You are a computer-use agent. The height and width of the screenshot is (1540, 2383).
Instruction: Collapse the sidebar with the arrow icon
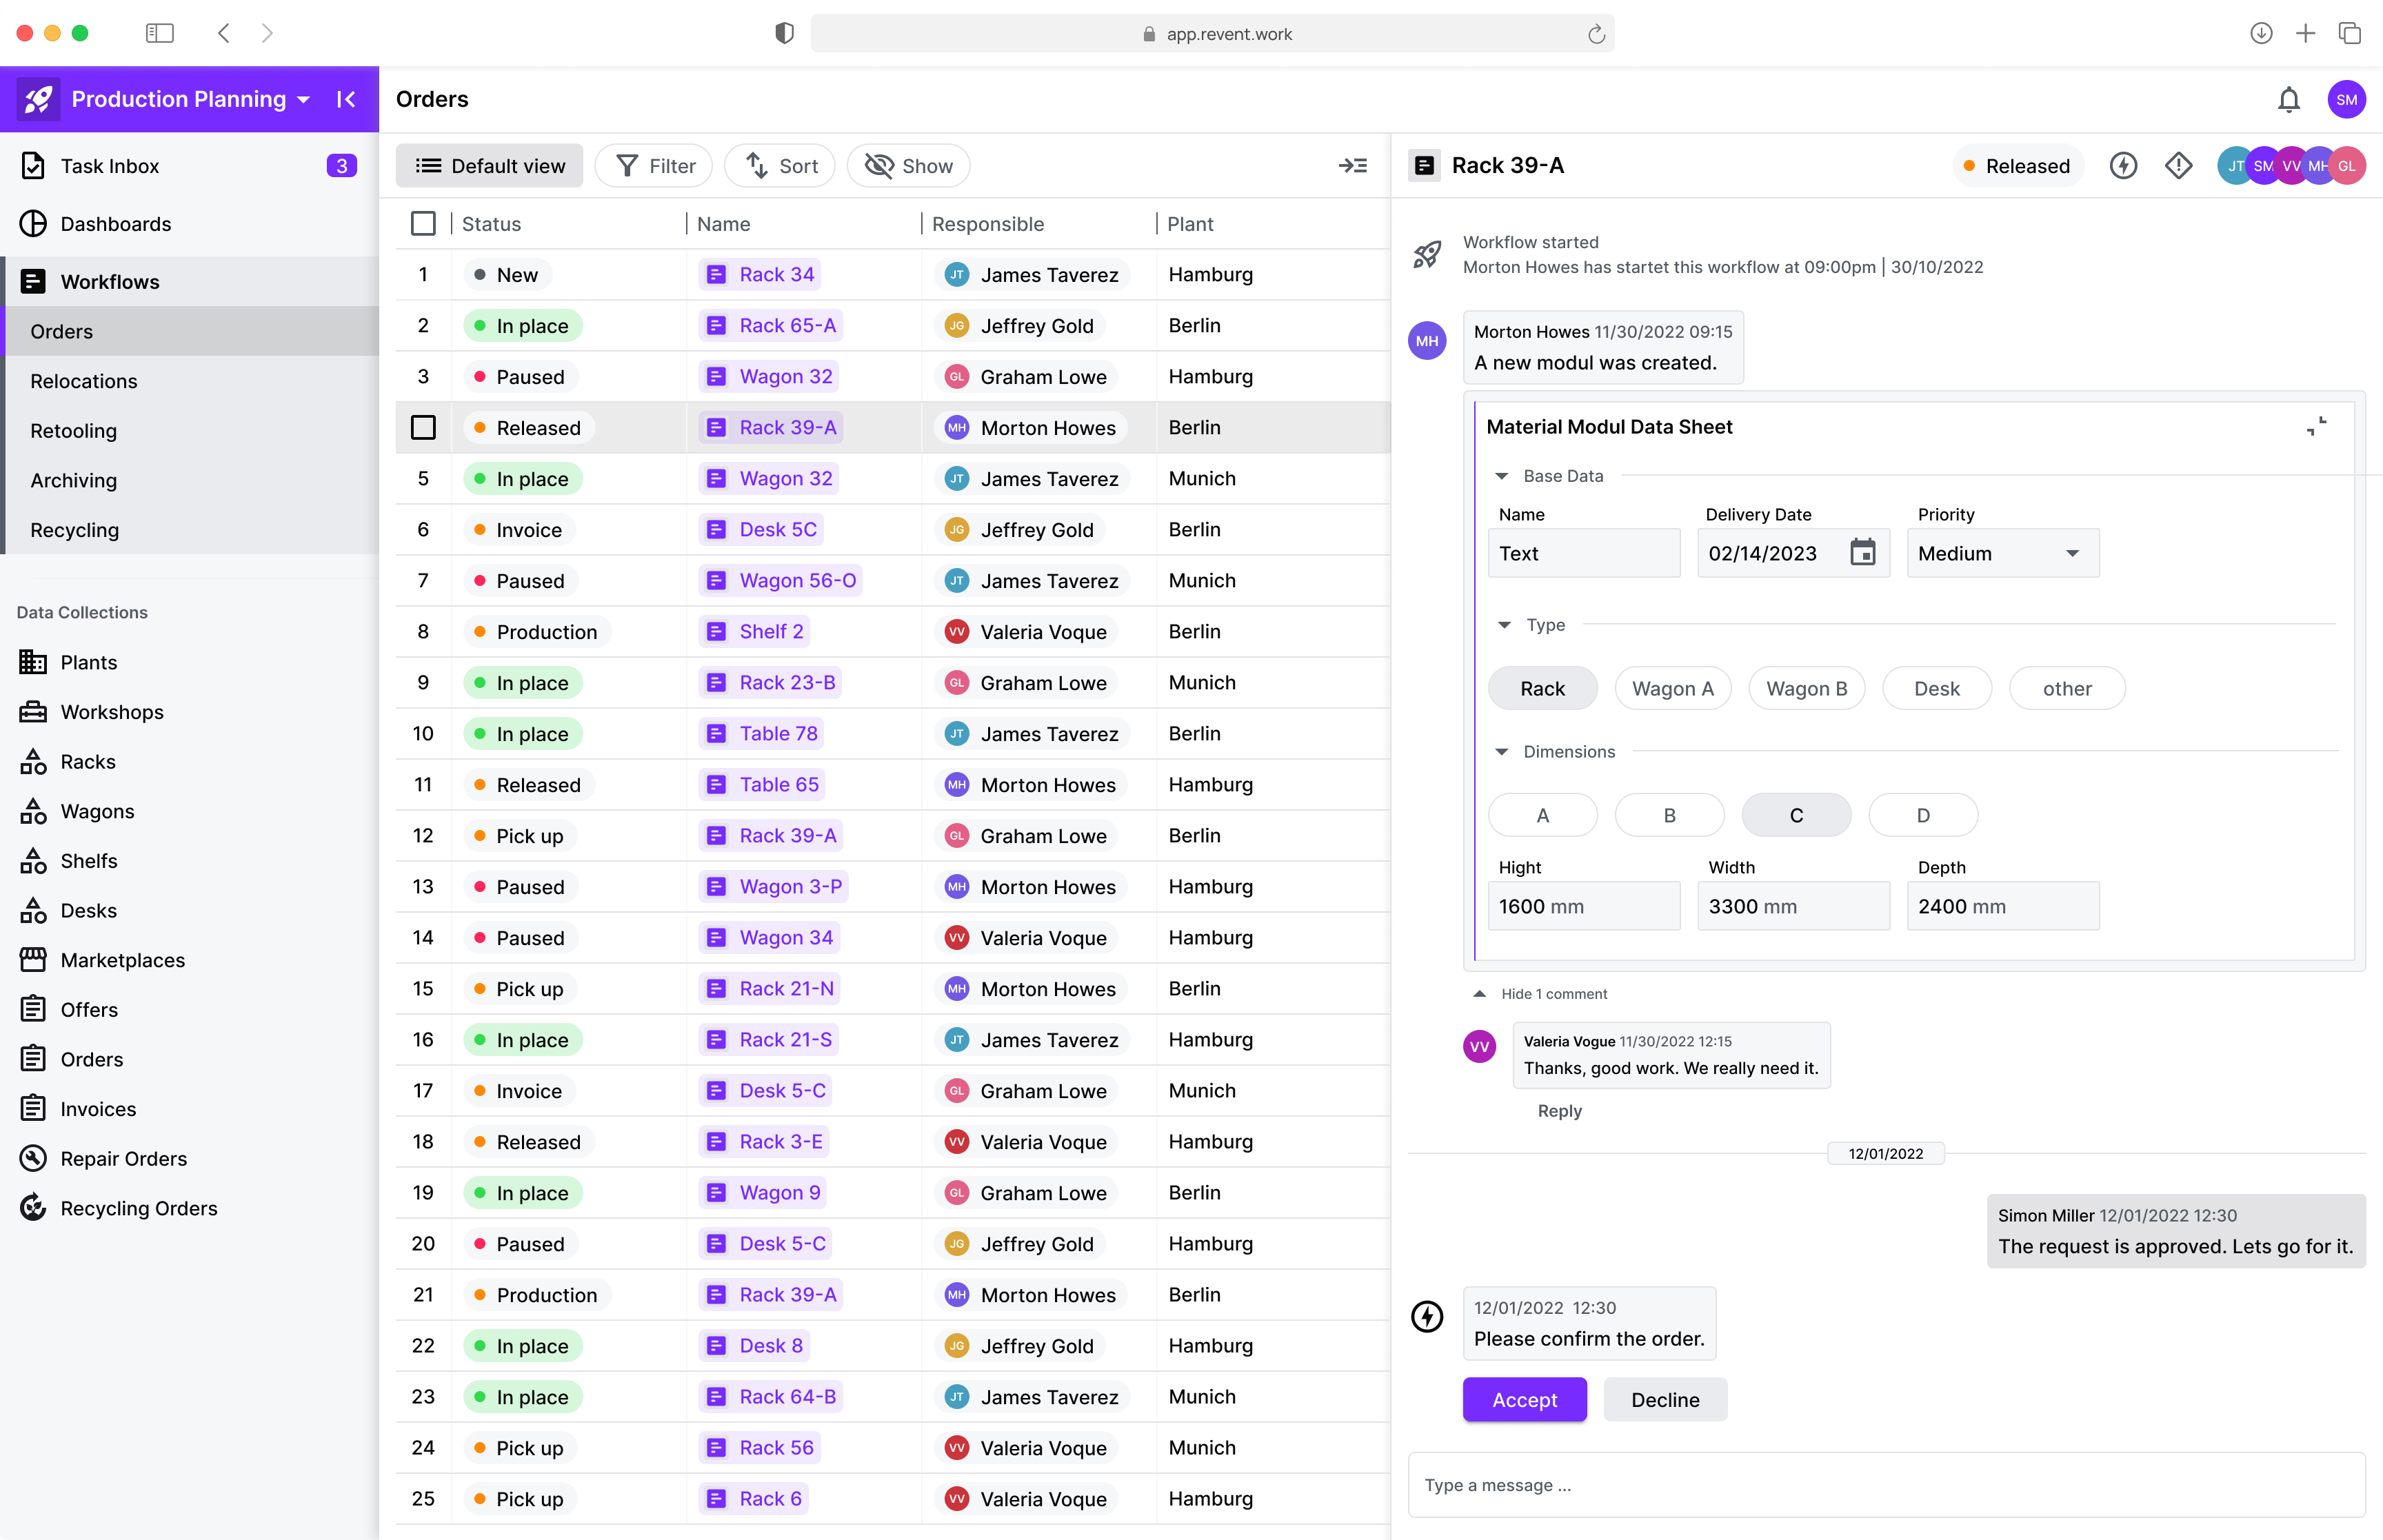point(346,99)
